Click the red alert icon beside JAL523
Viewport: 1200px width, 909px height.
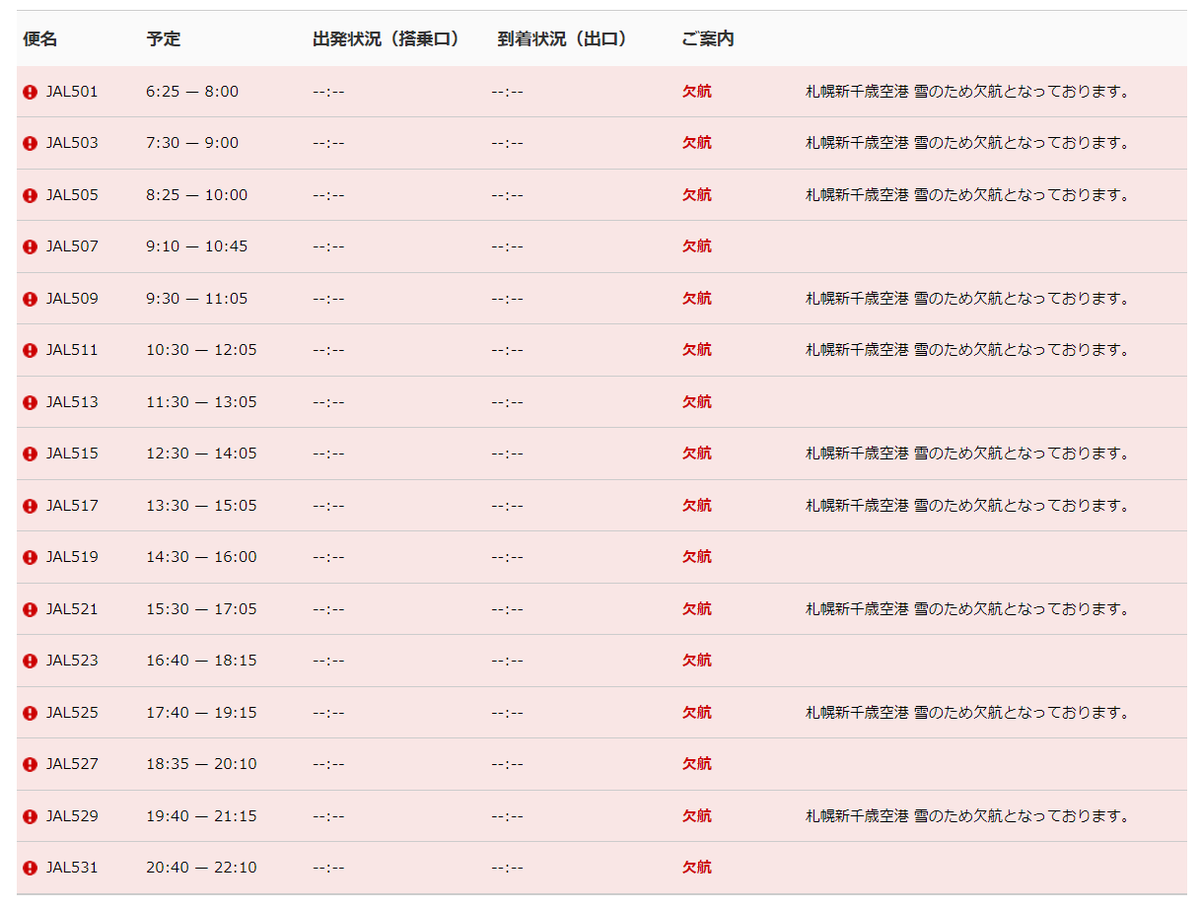(30, 661)
